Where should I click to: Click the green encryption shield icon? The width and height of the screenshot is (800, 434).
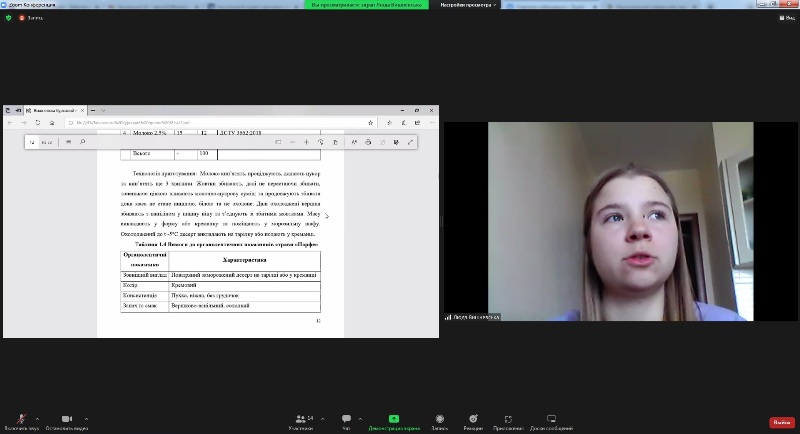[7, 18]
